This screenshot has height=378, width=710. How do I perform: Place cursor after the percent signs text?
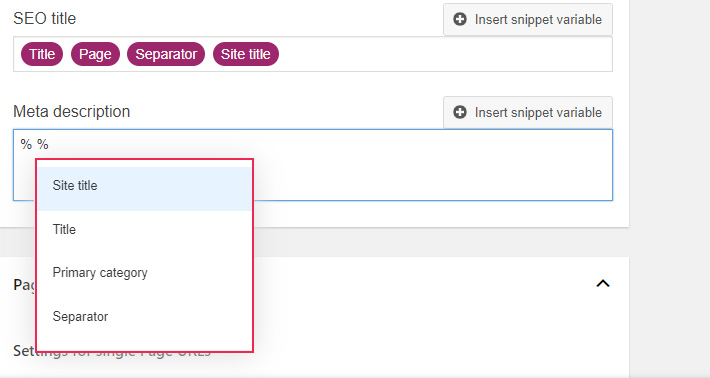point(50,144)
